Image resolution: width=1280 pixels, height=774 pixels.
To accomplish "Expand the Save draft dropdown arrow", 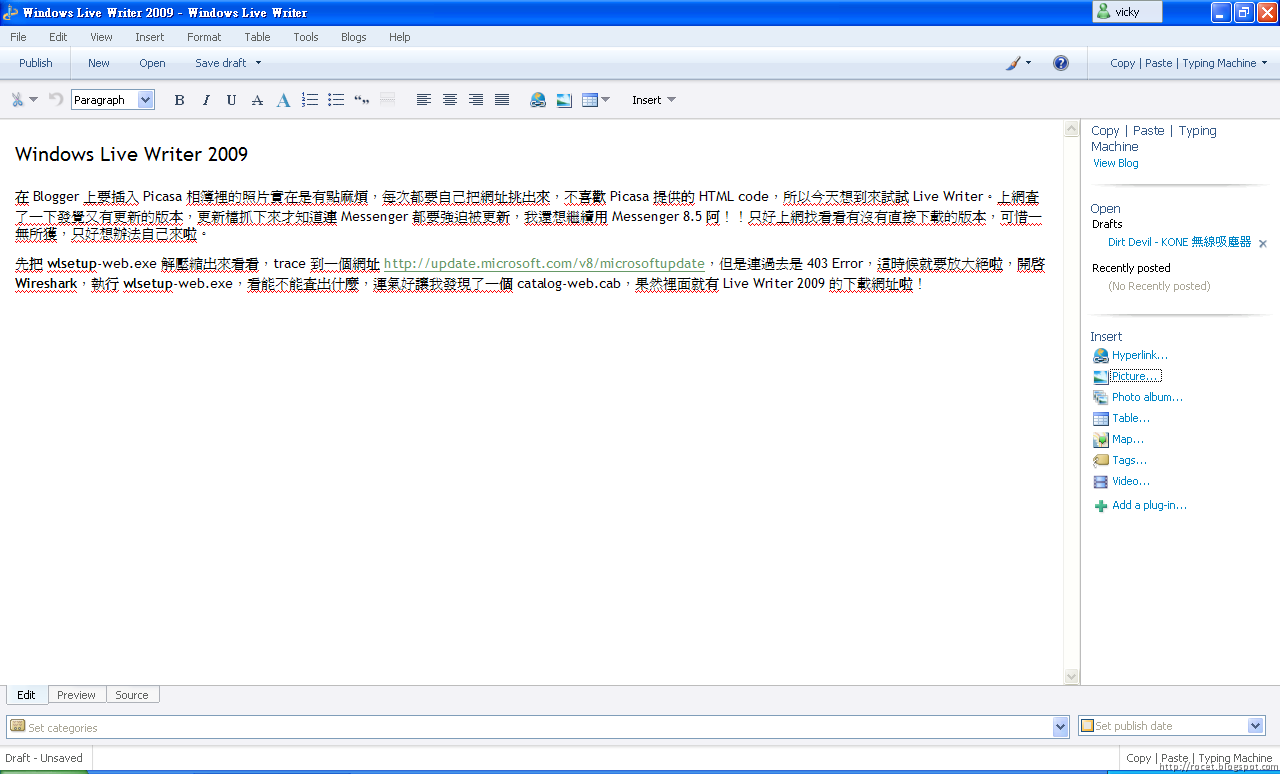I will tap(258, 63).
